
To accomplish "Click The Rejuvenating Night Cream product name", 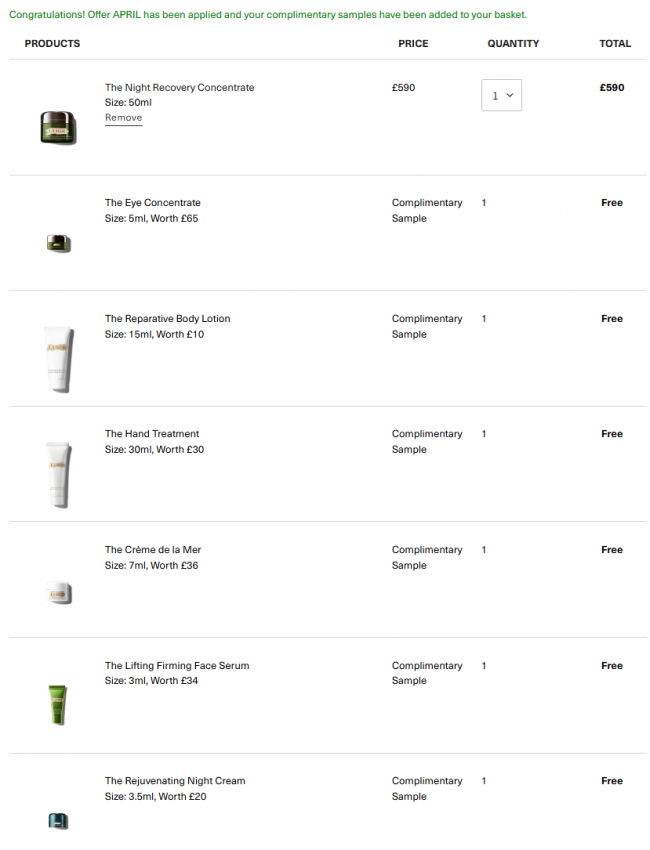I will point(175,781).
